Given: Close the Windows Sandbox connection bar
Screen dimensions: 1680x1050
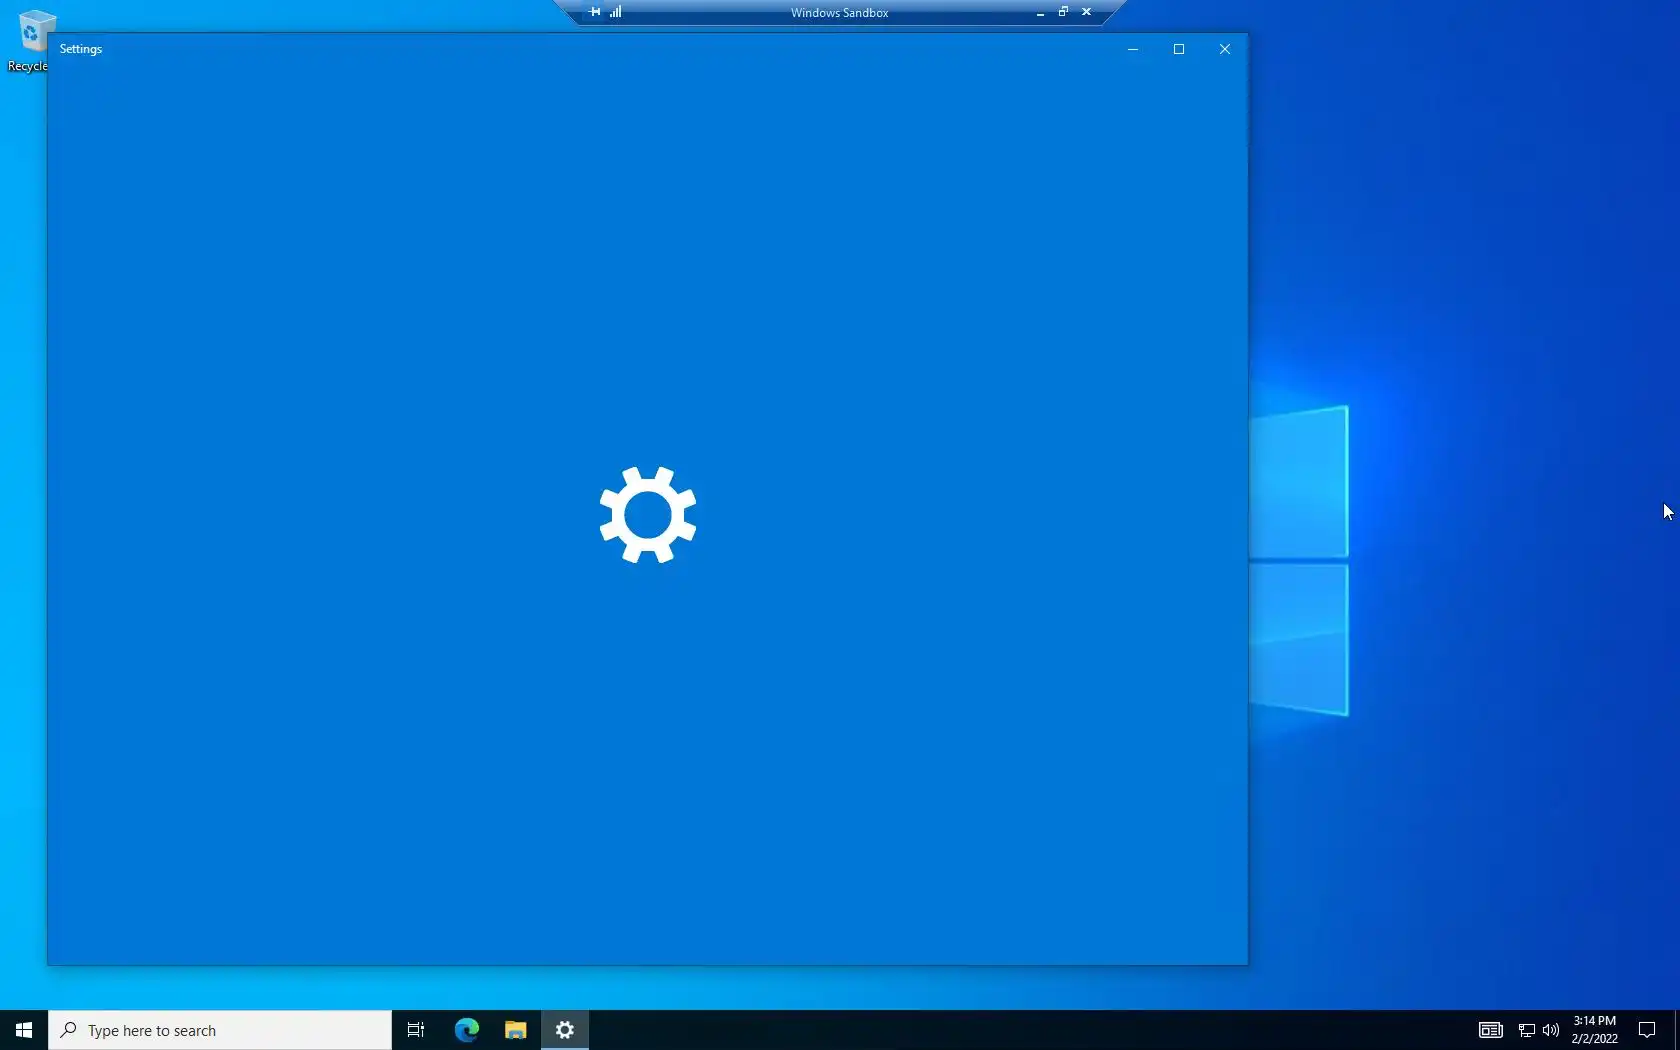Looking at the screenshot, I should pos(1086,12).
